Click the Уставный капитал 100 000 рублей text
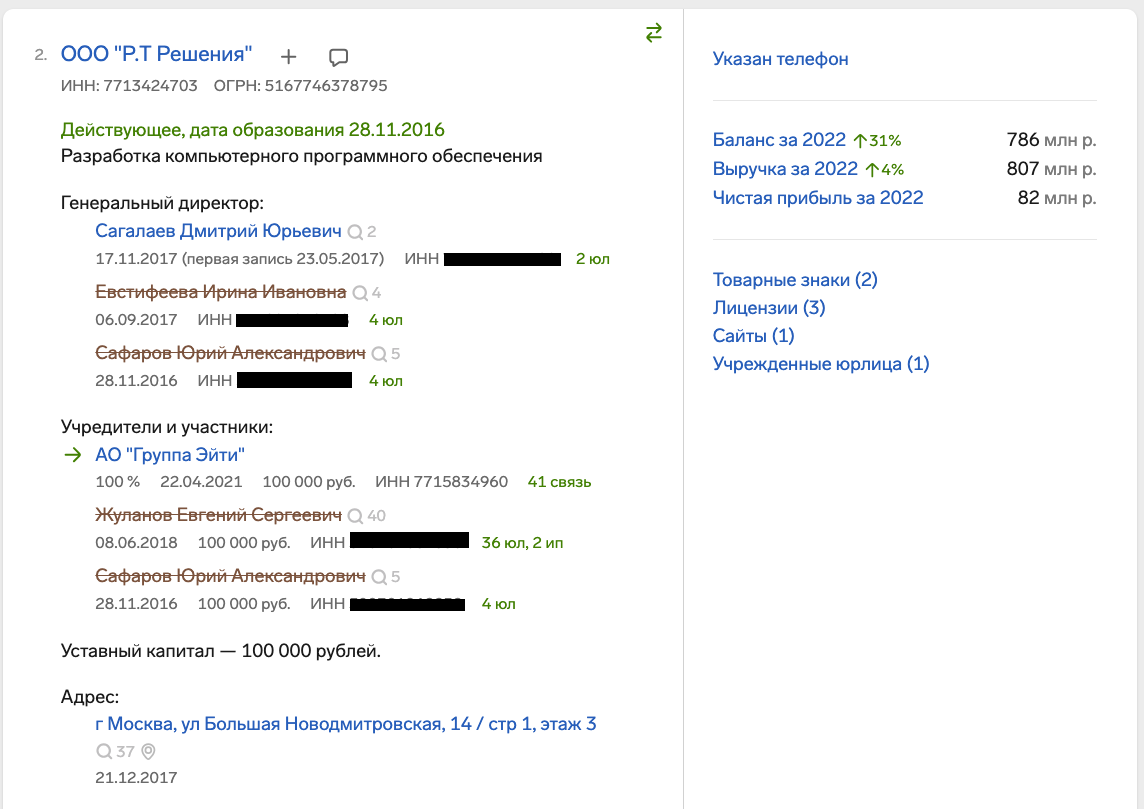This screenshot has height=809, width=1144. pyautogui.click(x=220, y=651)
